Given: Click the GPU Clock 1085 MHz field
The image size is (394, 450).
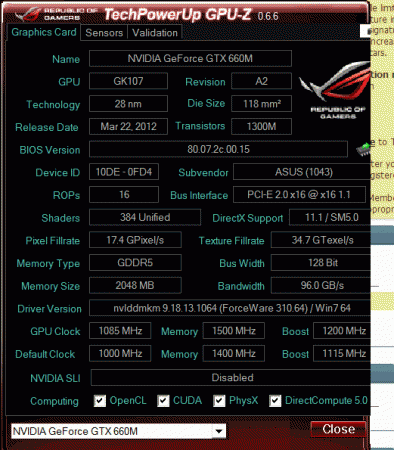Looking at the screenshot, I should (x=120, y=331).
